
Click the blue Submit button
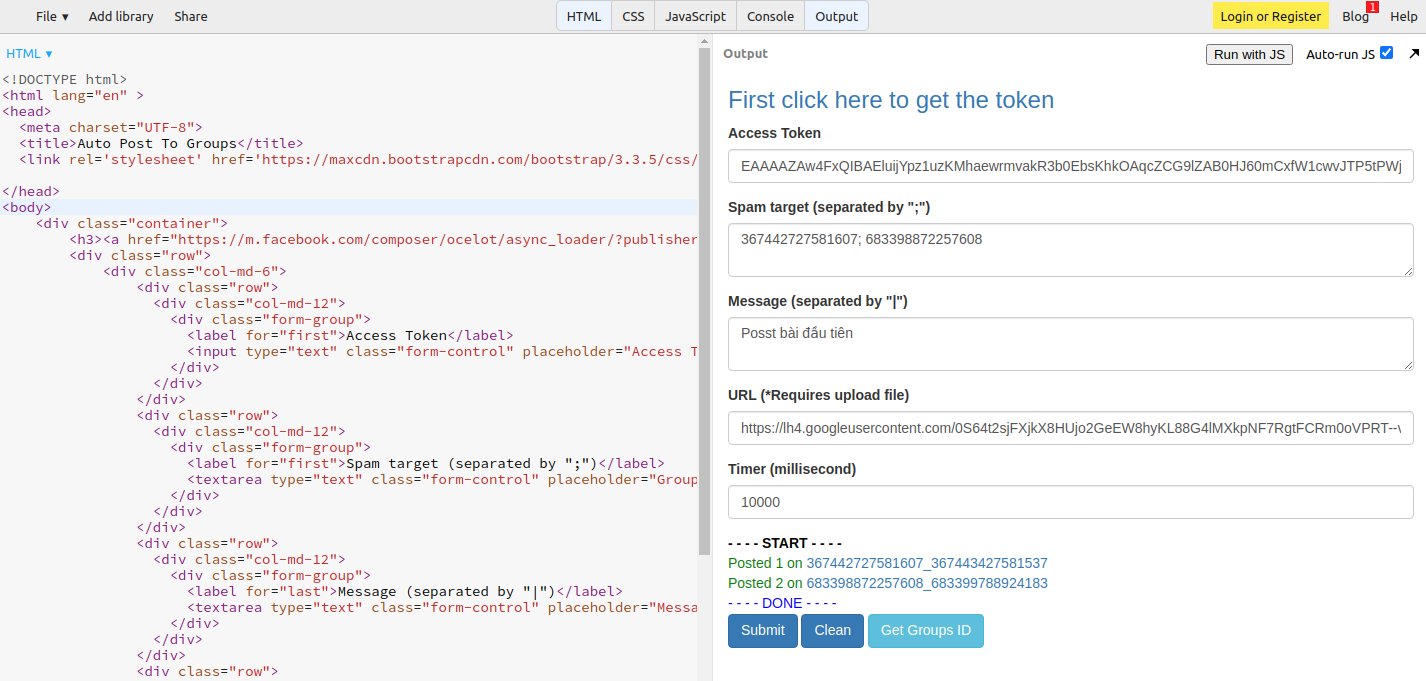coord(762,630)
